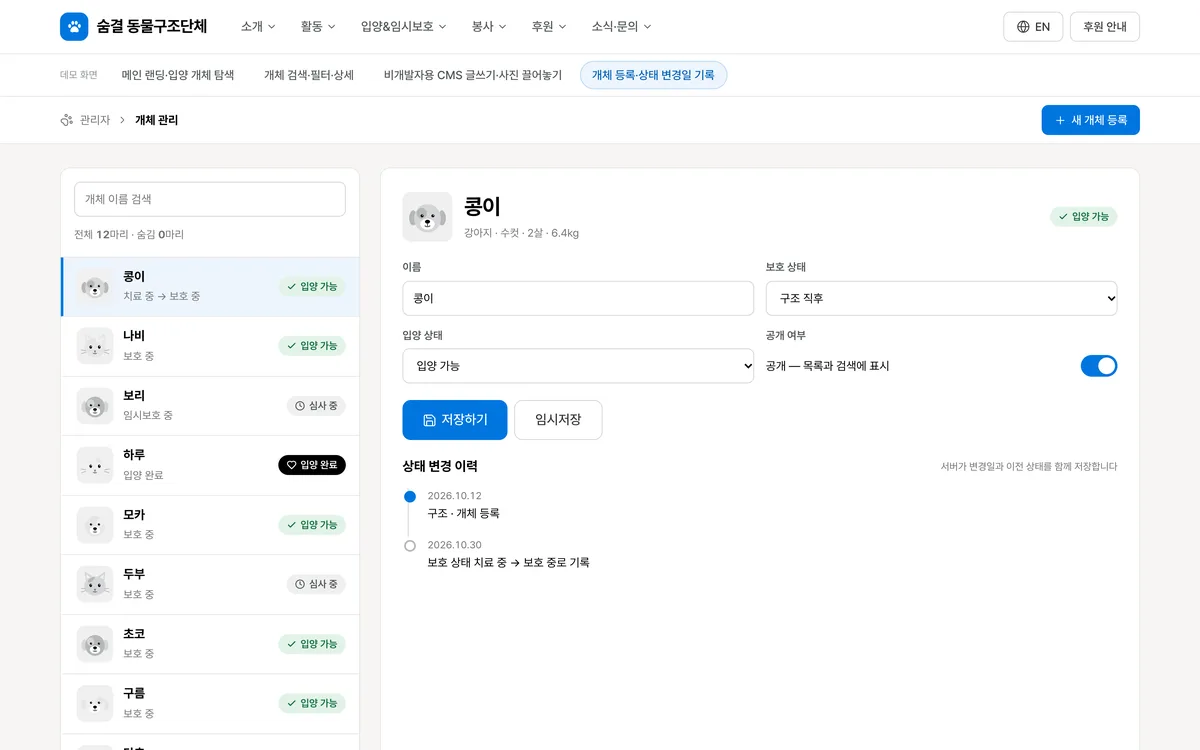Switch to 개체 검색·필터·상세 tab

tap(309, 75)
